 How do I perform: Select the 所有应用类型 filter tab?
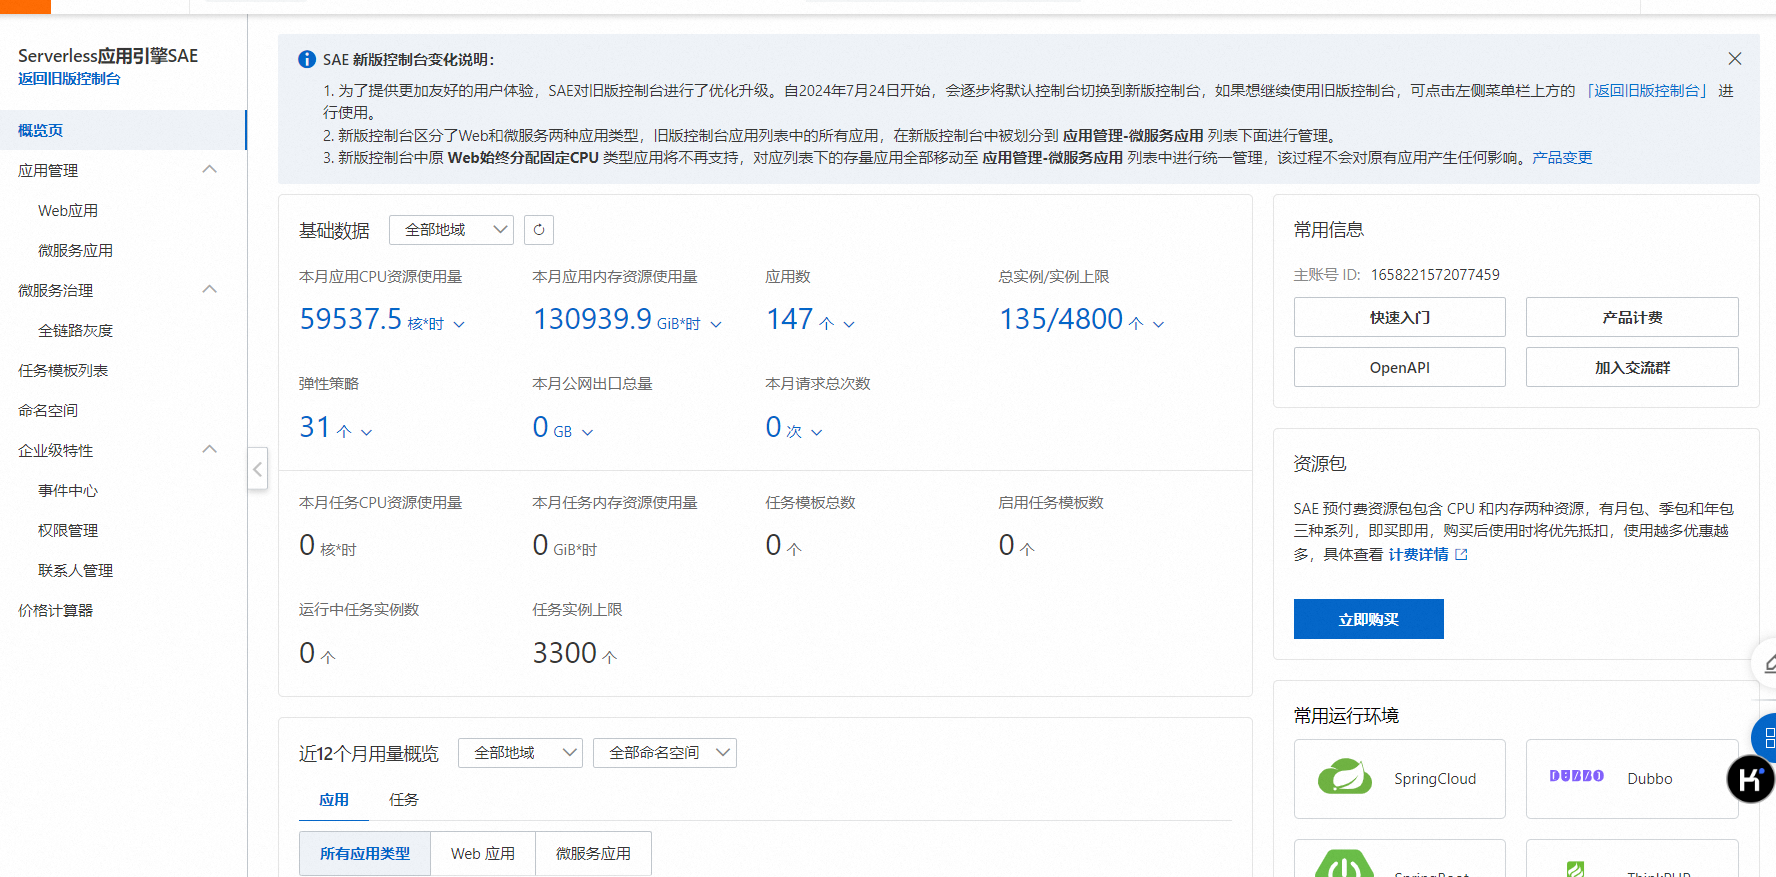pyautogui.click(x=365, y=854)
